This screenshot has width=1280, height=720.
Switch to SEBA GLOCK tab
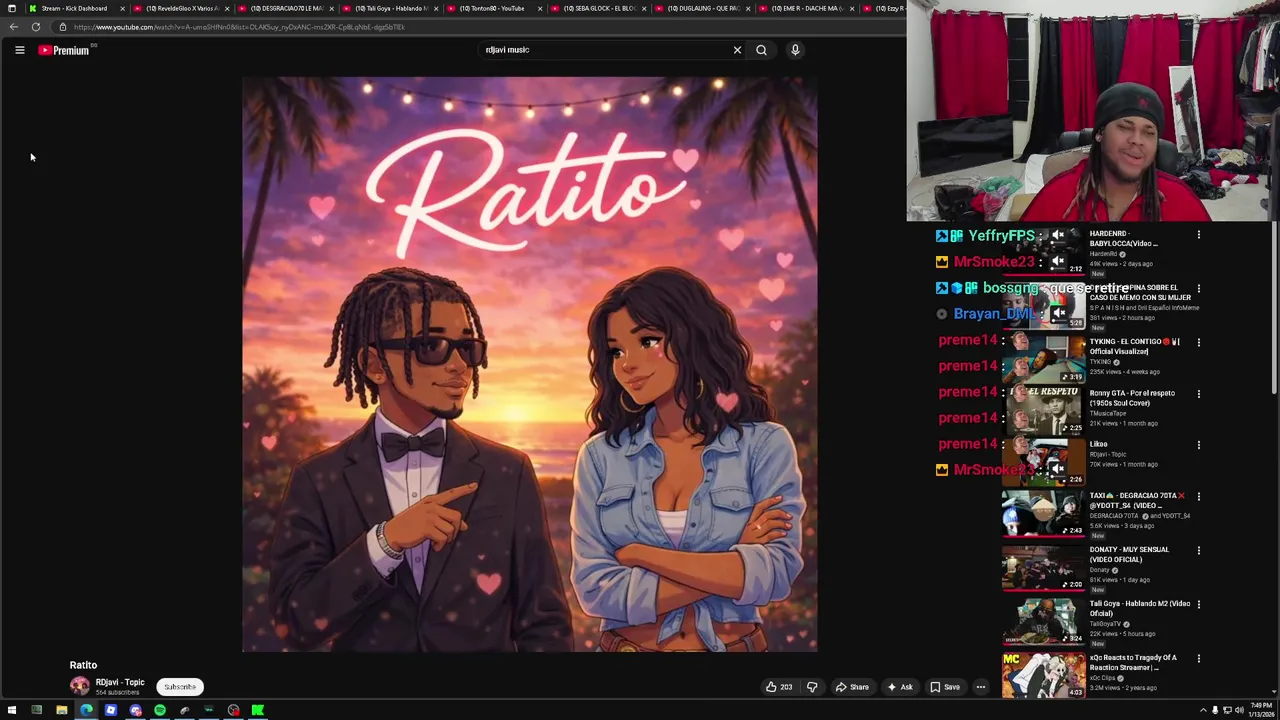(x=600, y=8)
